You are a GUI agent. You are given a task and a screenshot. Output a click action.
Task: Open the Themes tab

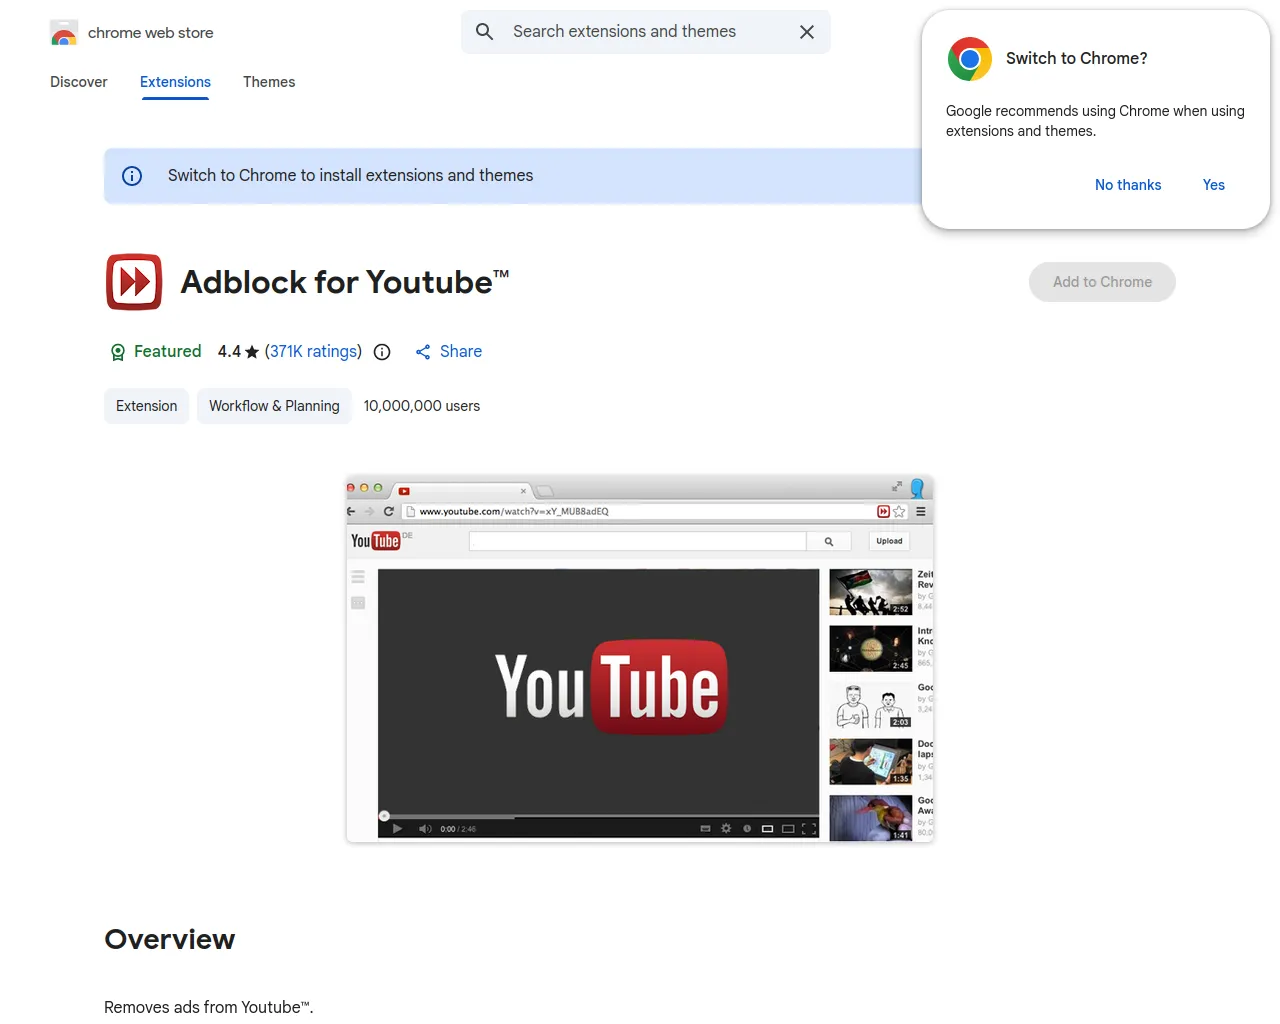click(x=269, y=82)
